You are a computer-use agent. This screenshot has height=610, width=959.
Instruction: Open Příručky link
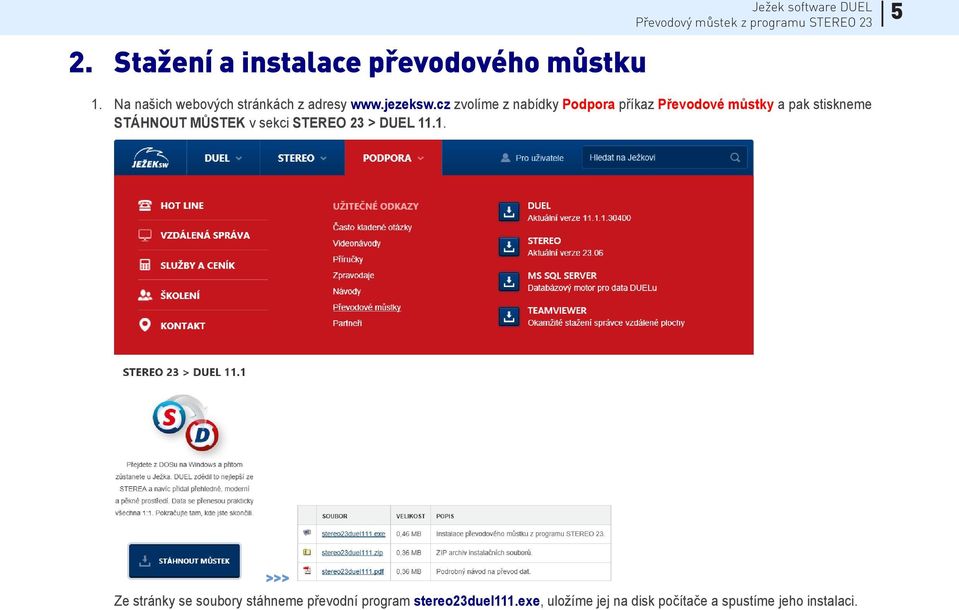(348, 259)
